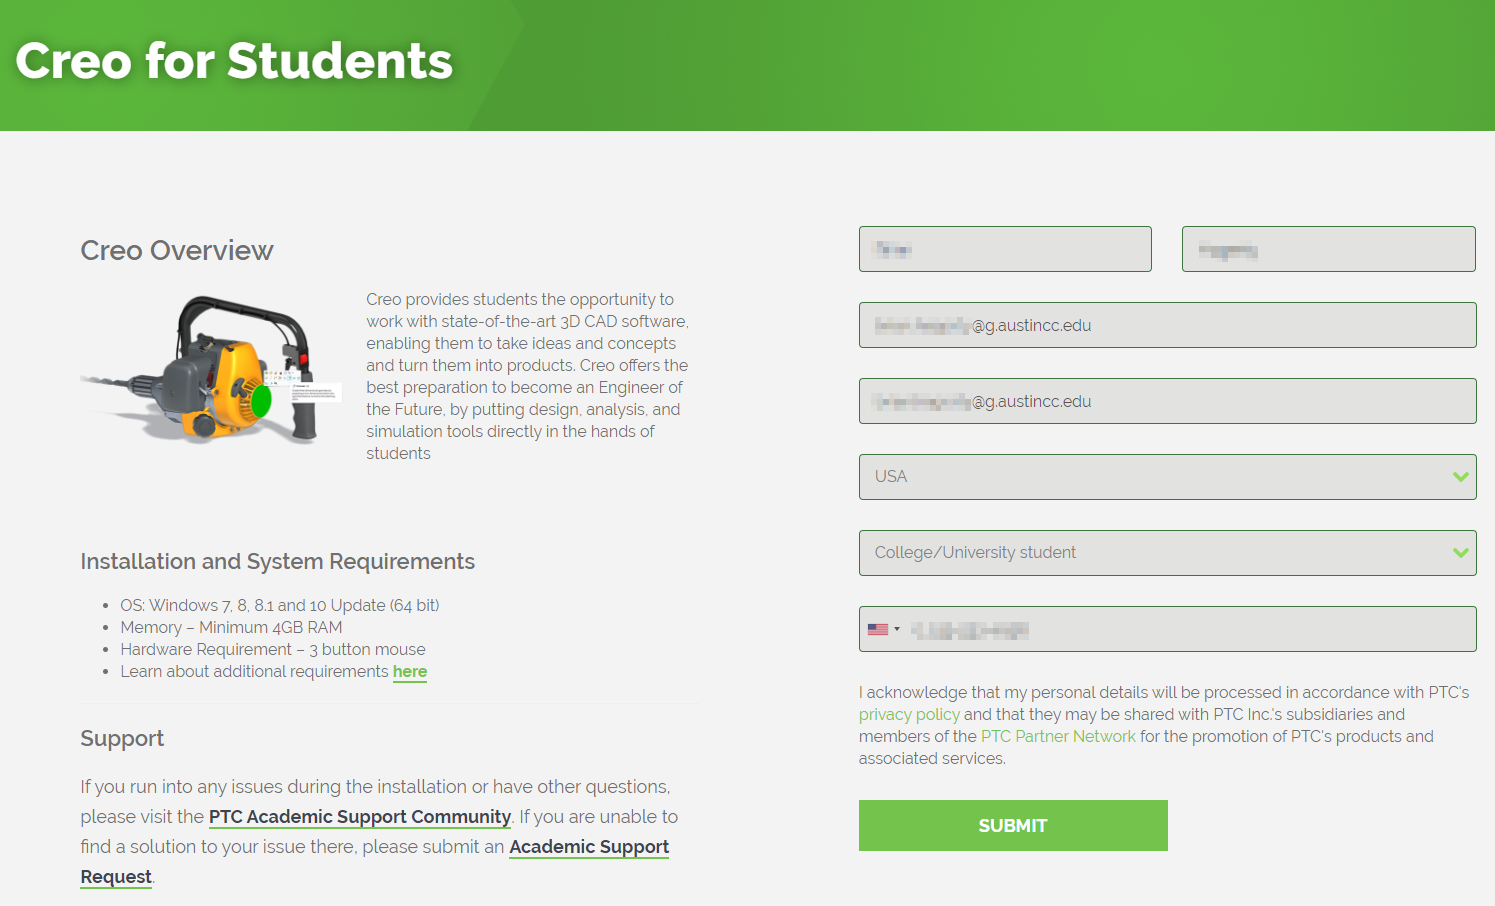Click the 'here' additional requirements link

409,671
